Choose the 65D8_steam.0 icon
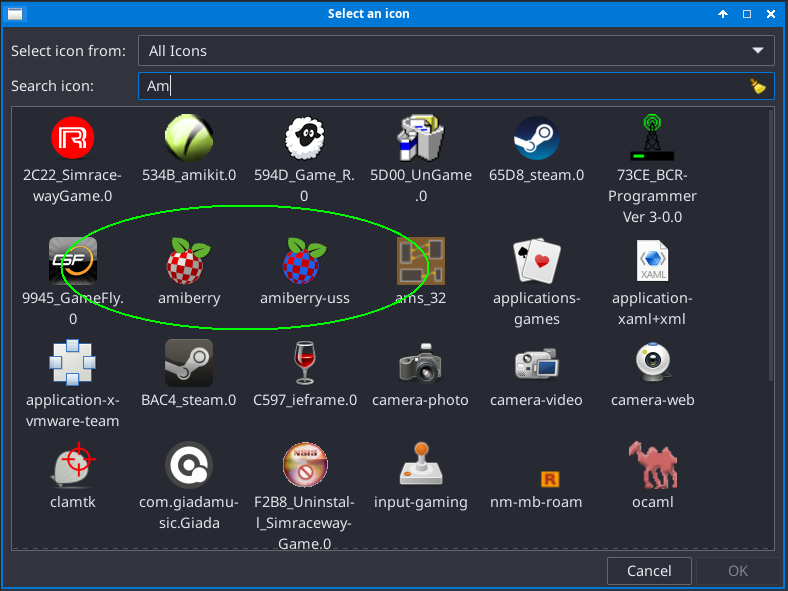 coord(536,138)
